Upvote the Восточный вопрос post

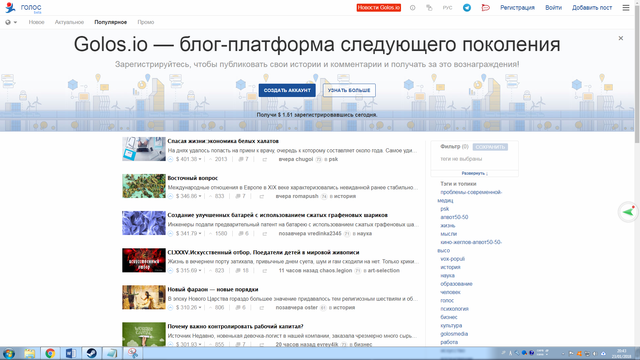pyautogui.click(x=170, y=196)
